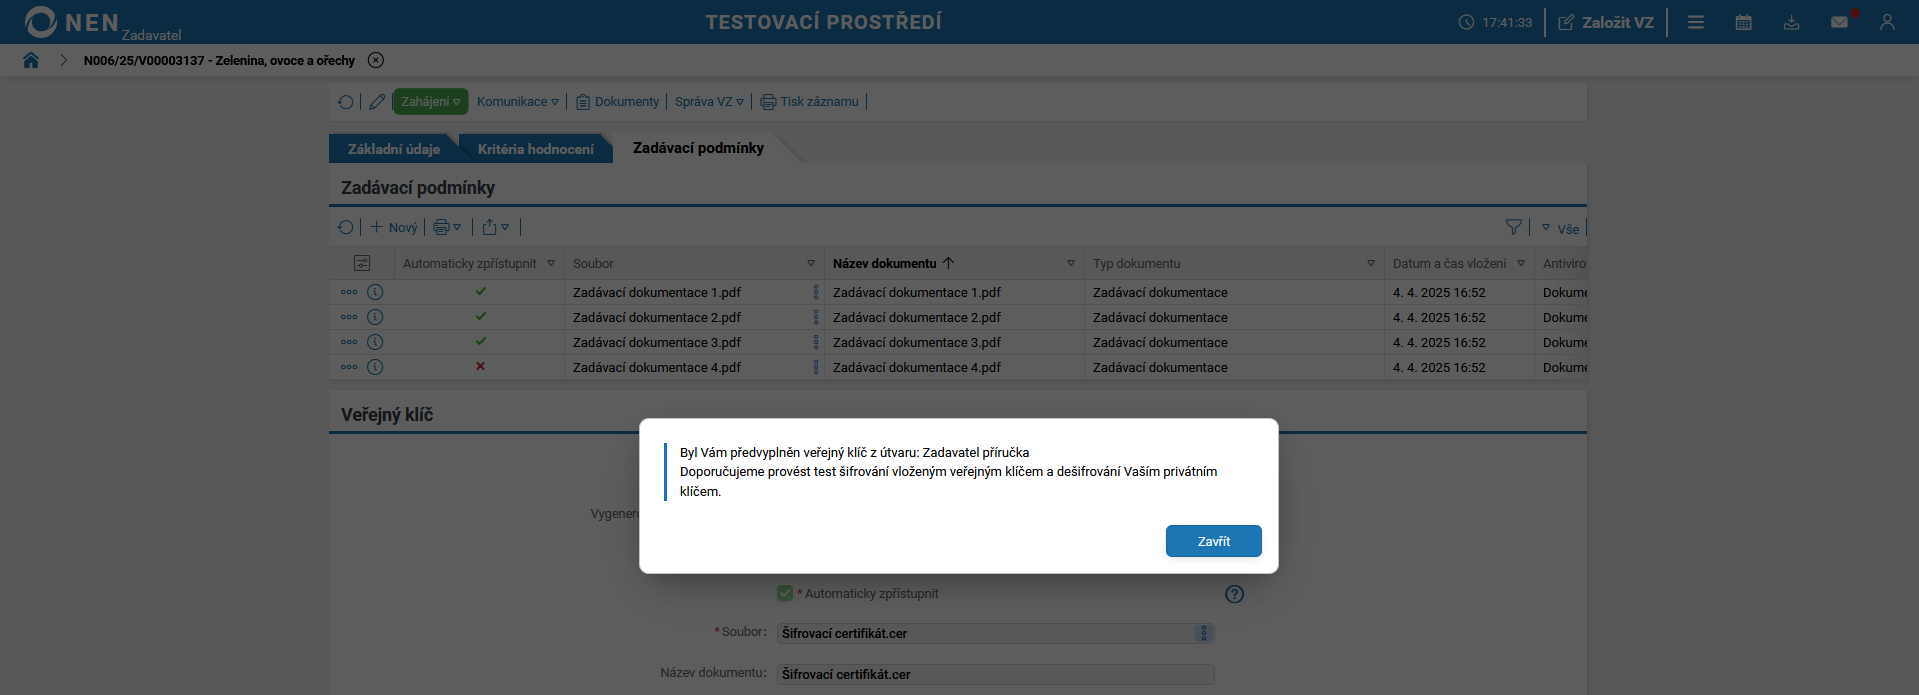Click file options dots for Zadávací dokumentace 4.pdf
This screenshot has height=695, width=1919.
pyautogui.click(x=816, y=367)
